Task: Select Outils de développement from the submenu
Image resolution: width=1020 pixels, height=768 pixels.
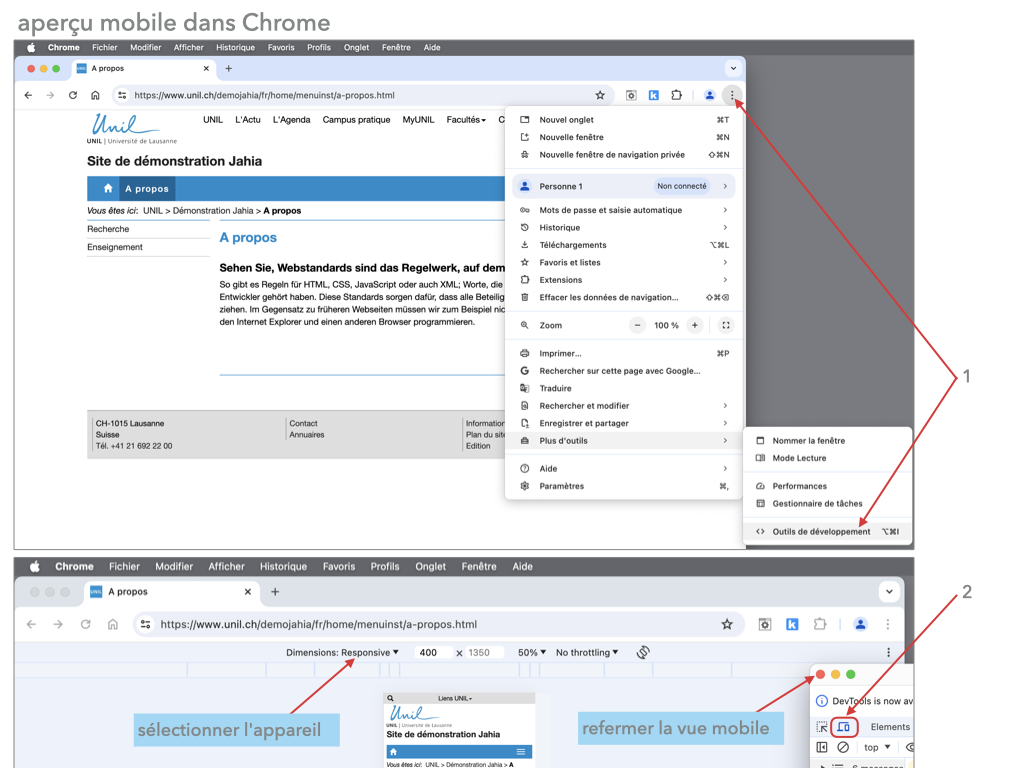Action: pos(820,532)
